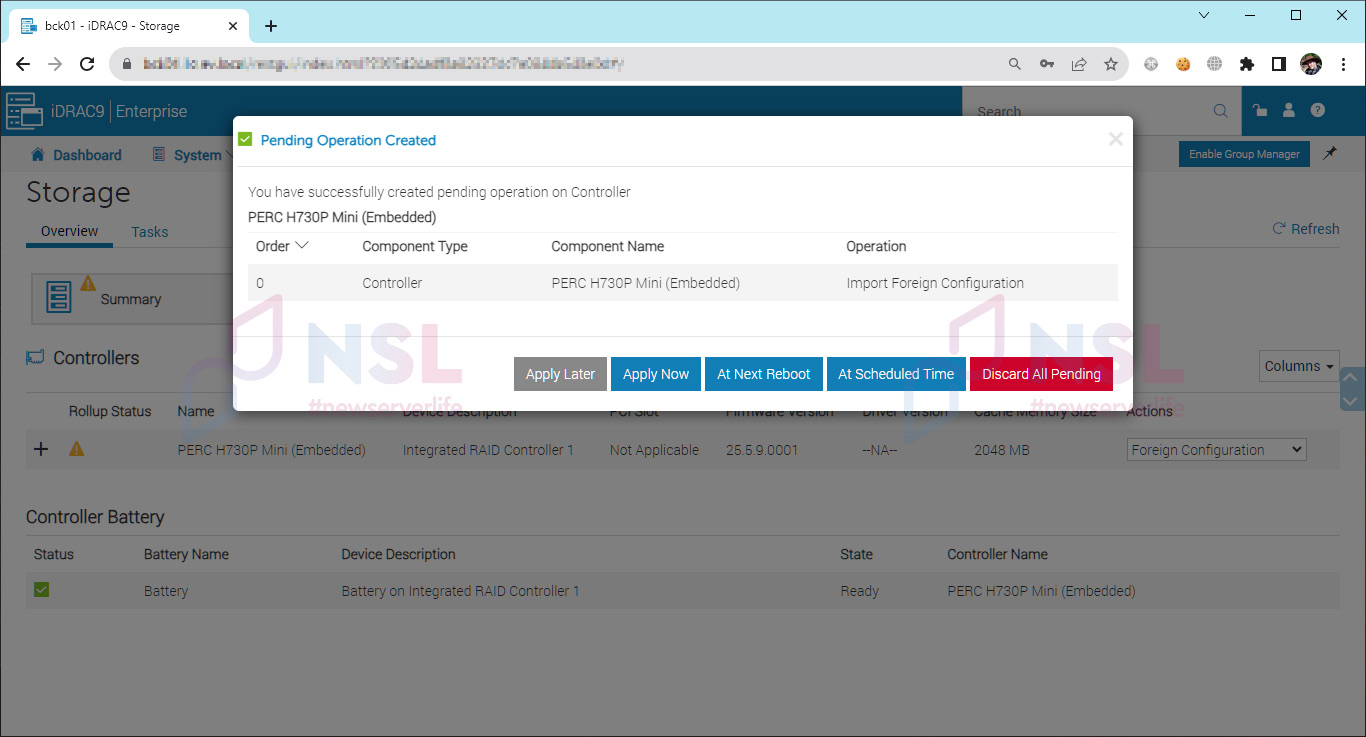Close the bck01 iDRAC9 Storage tab

click(232, 26)
